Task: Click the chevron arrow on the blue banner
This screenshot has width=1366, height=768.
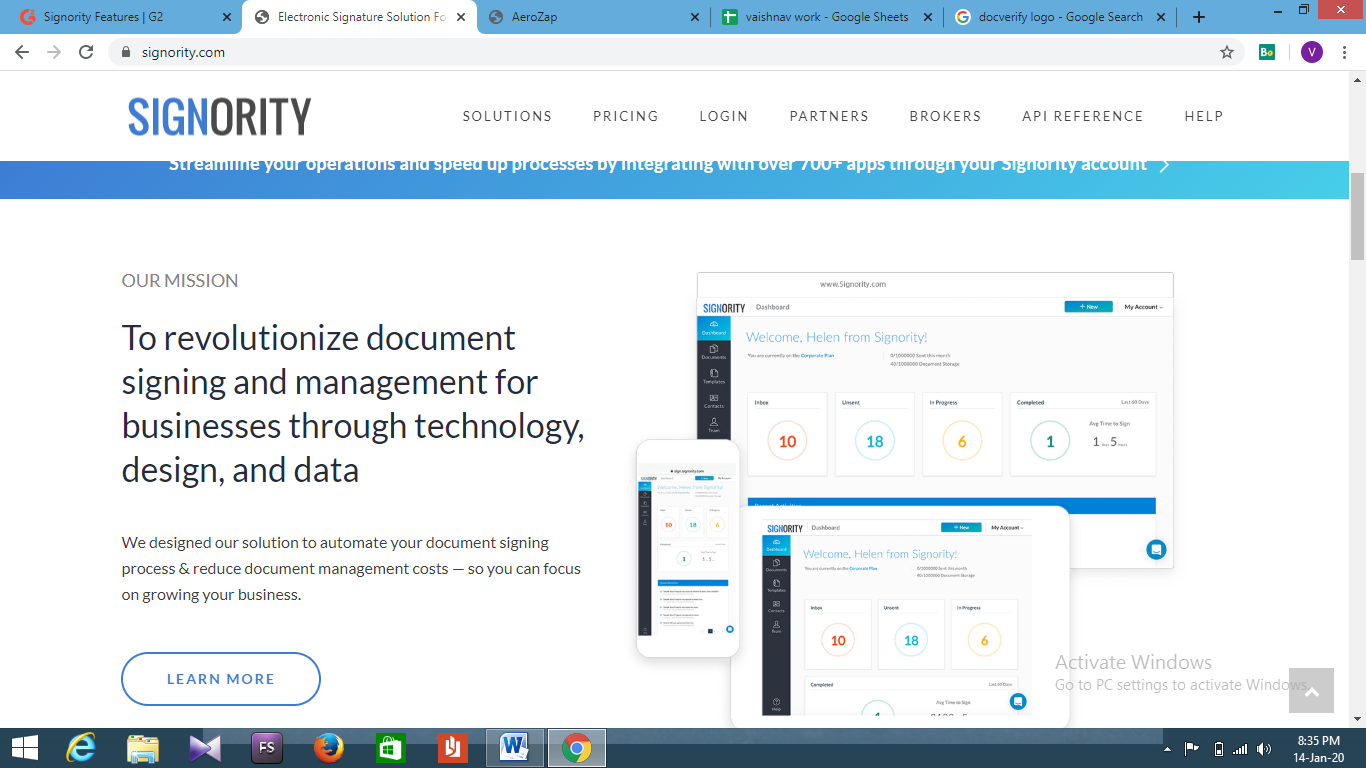Action: click(x=1164, y=166)
